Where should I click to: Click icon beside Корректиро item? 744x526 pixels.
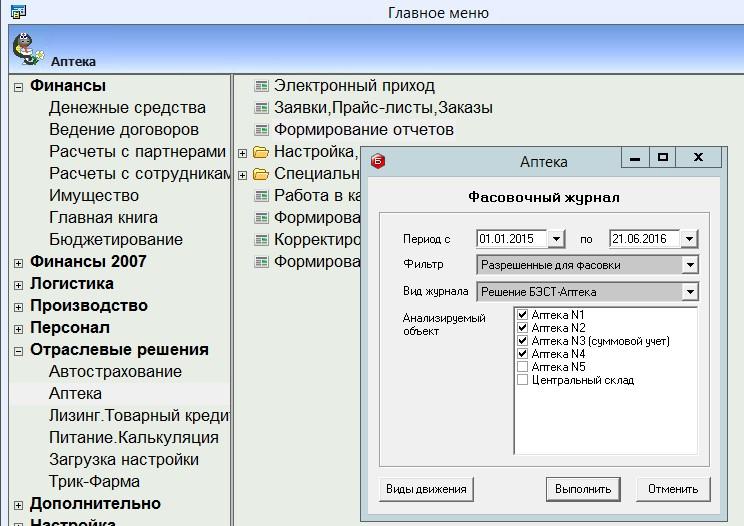point(261,240)
